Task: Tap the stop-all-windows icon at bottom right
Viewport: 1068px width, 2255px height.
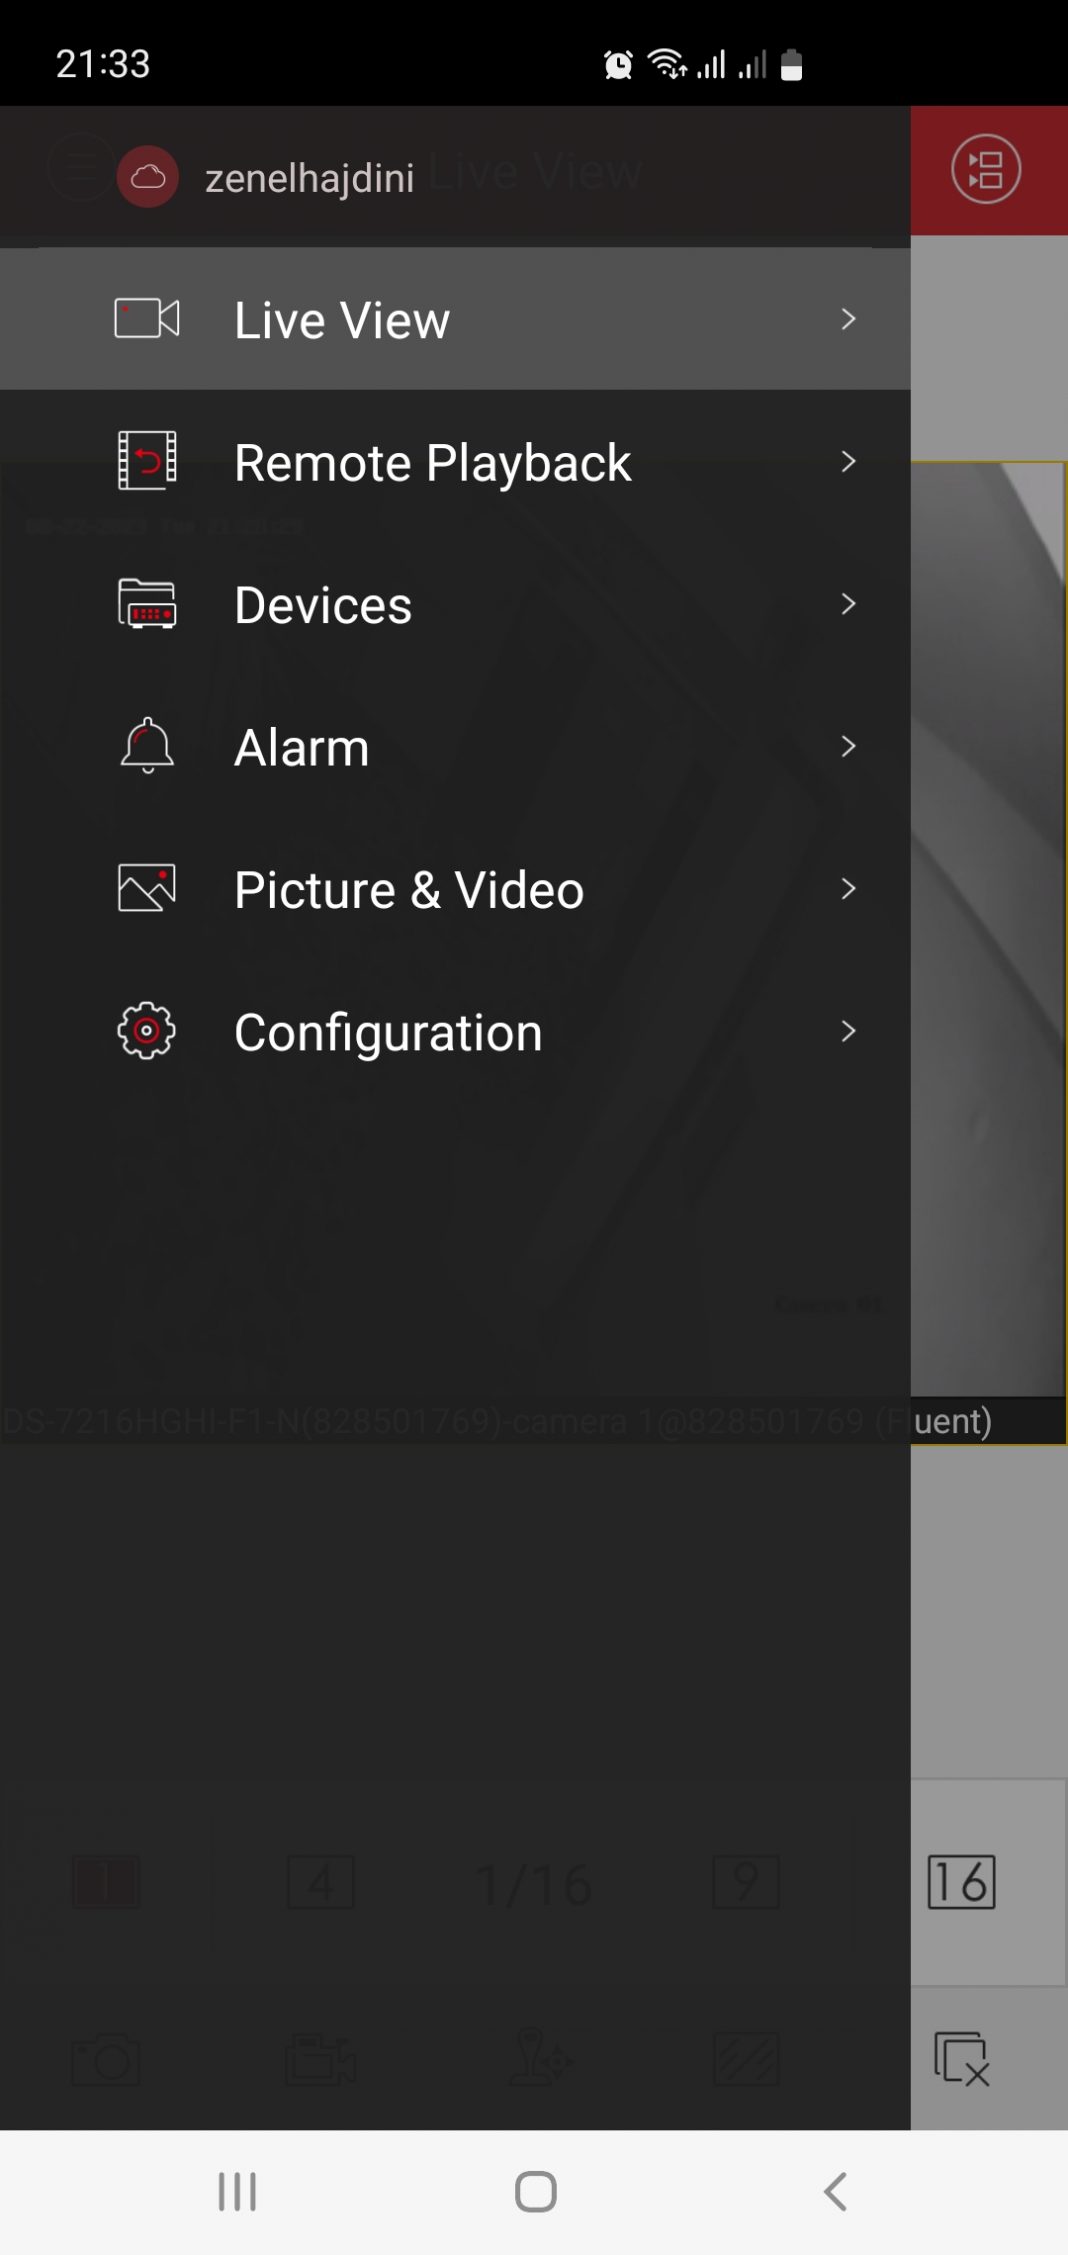Action: click(x=961, y=2058)
